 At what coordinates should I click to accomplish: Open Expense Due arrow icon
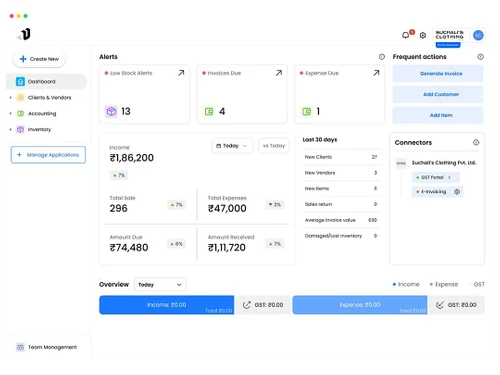point(376,73)
